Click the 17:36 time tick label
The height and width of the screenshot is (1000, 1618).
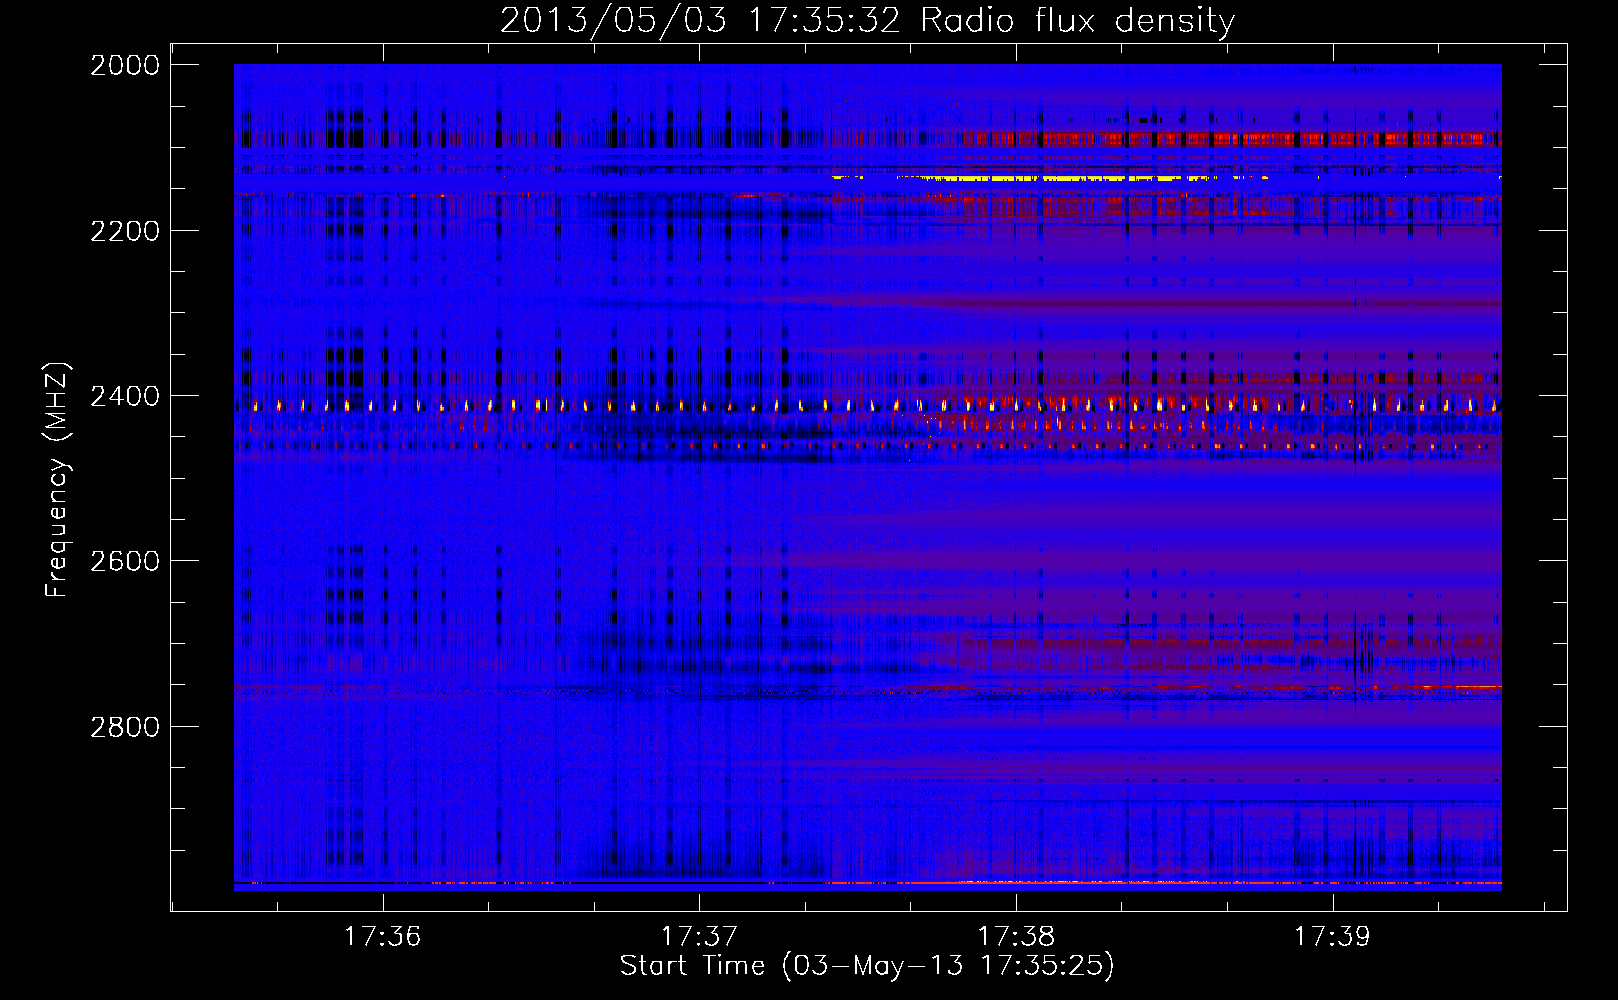pyautogui.click(x=382, y=936)
